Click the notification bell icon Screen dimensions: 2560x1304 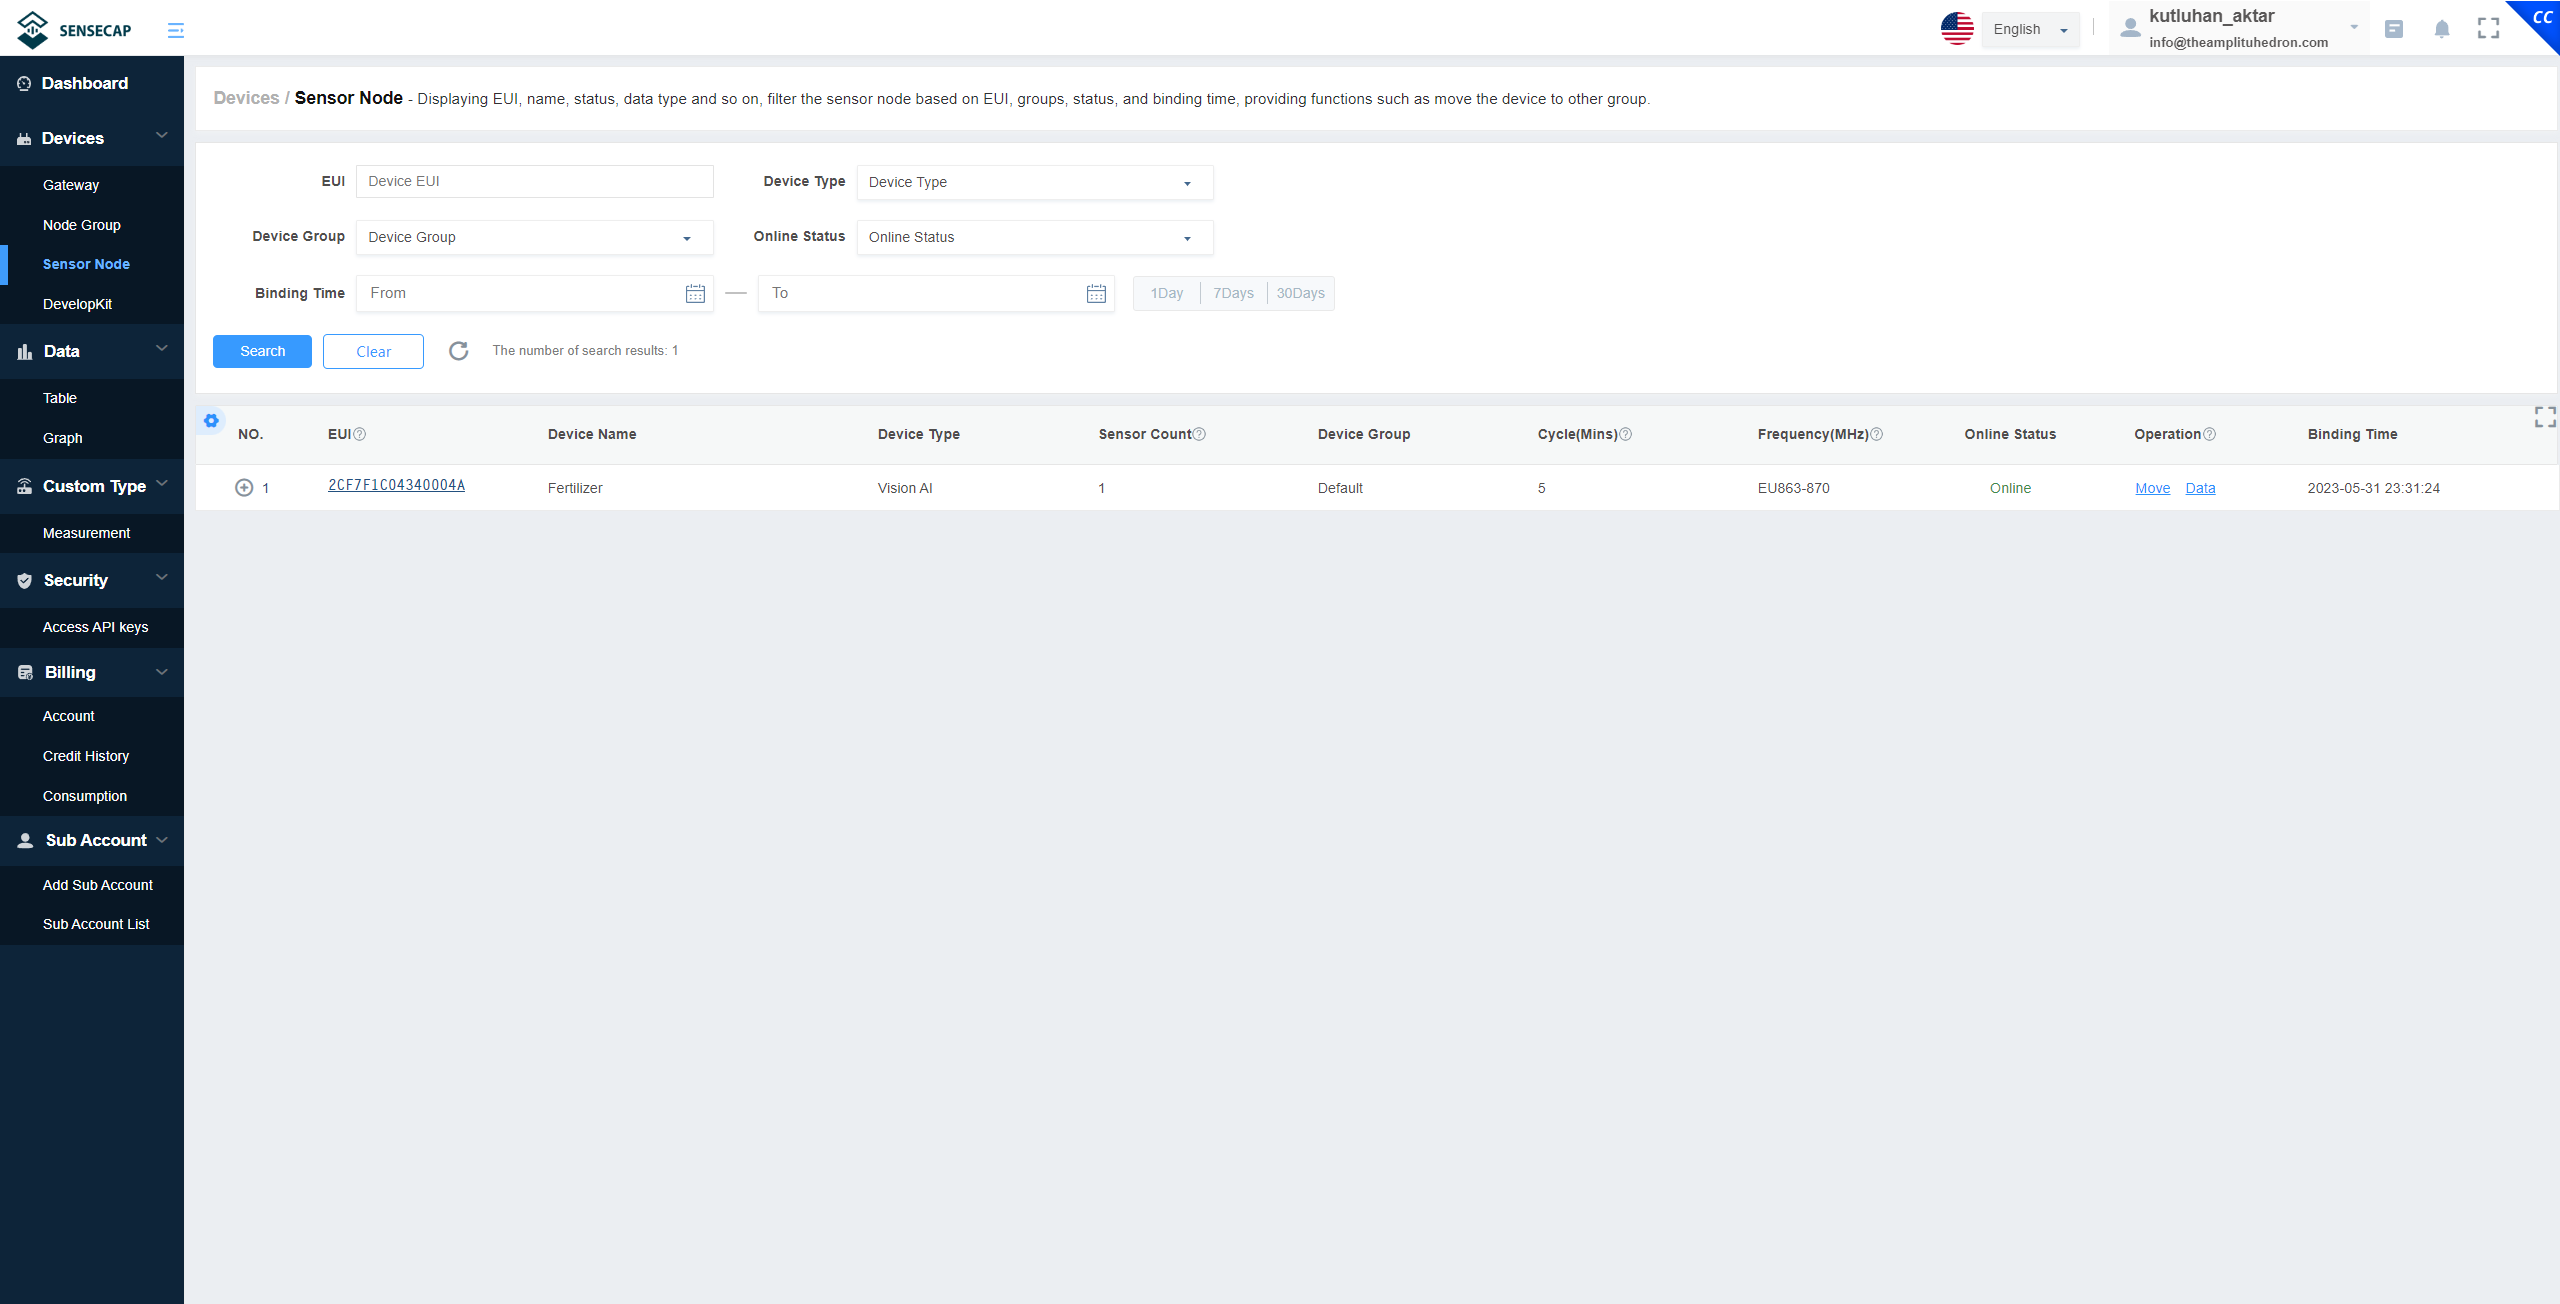coord(2441,29)
